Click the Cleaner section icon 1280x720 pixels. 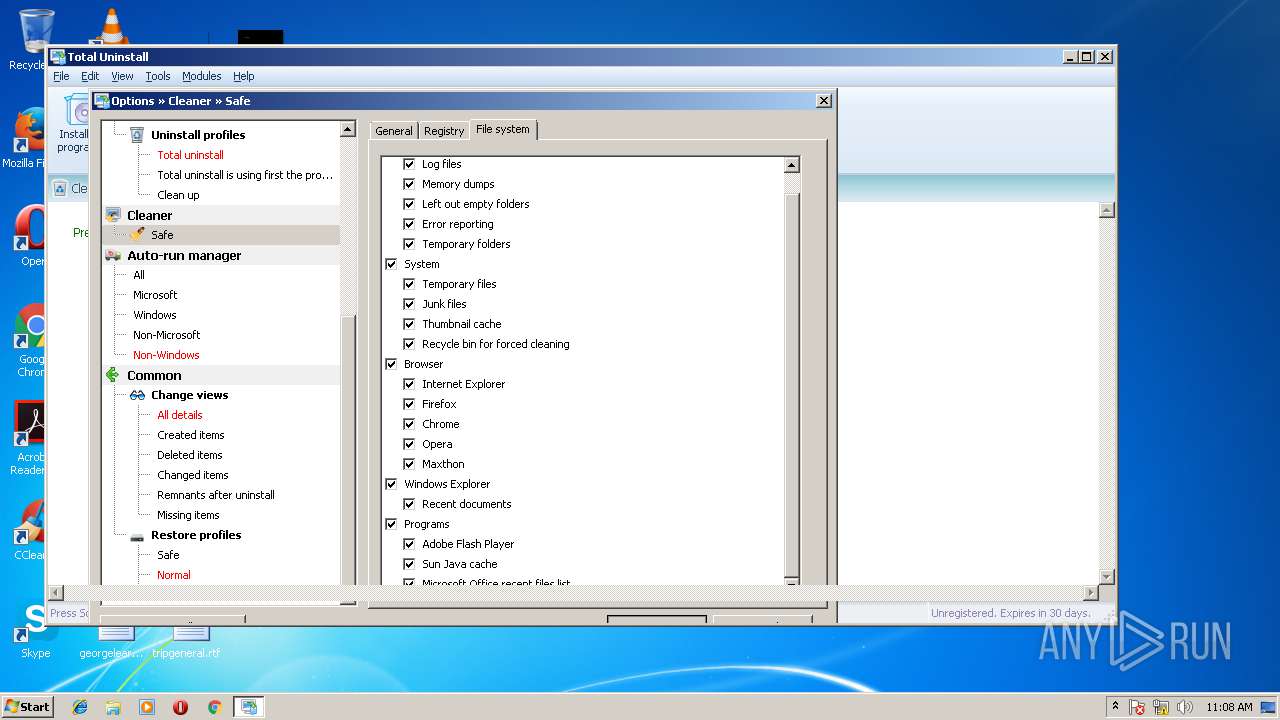(113, 215)
